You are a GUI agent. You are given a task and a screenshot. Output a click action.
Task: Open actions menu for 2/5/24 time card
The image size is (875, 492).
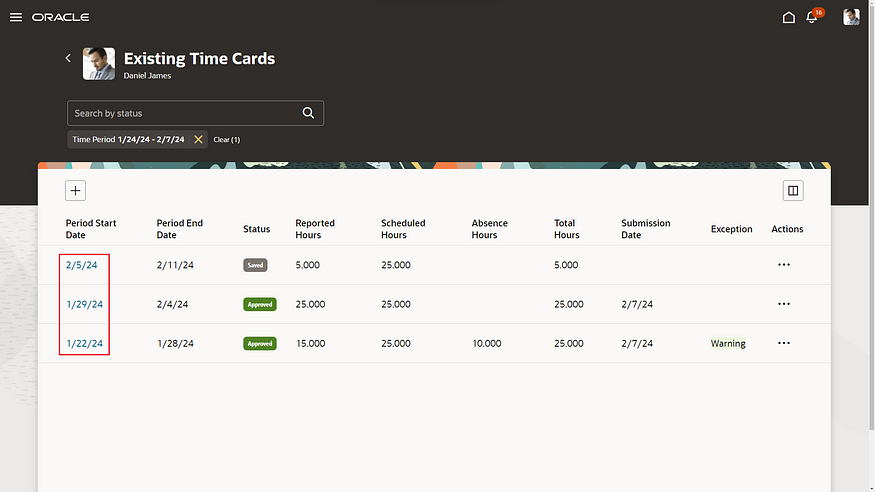[783, 265]
